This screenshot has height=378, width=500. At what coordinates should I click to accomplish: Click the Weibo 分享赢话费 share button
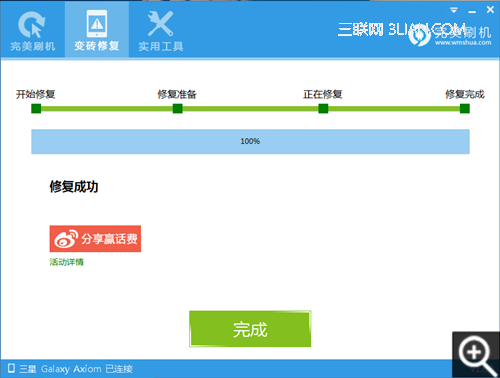point(95,239)
